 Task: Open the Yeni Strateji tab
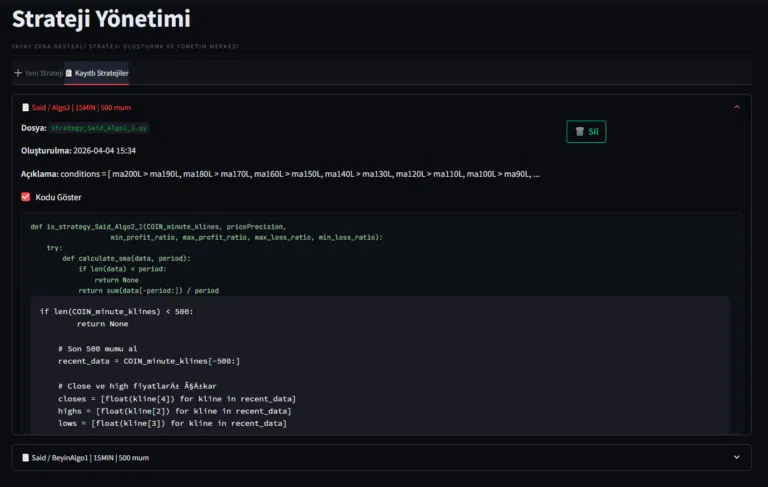(x=38, y=73)
